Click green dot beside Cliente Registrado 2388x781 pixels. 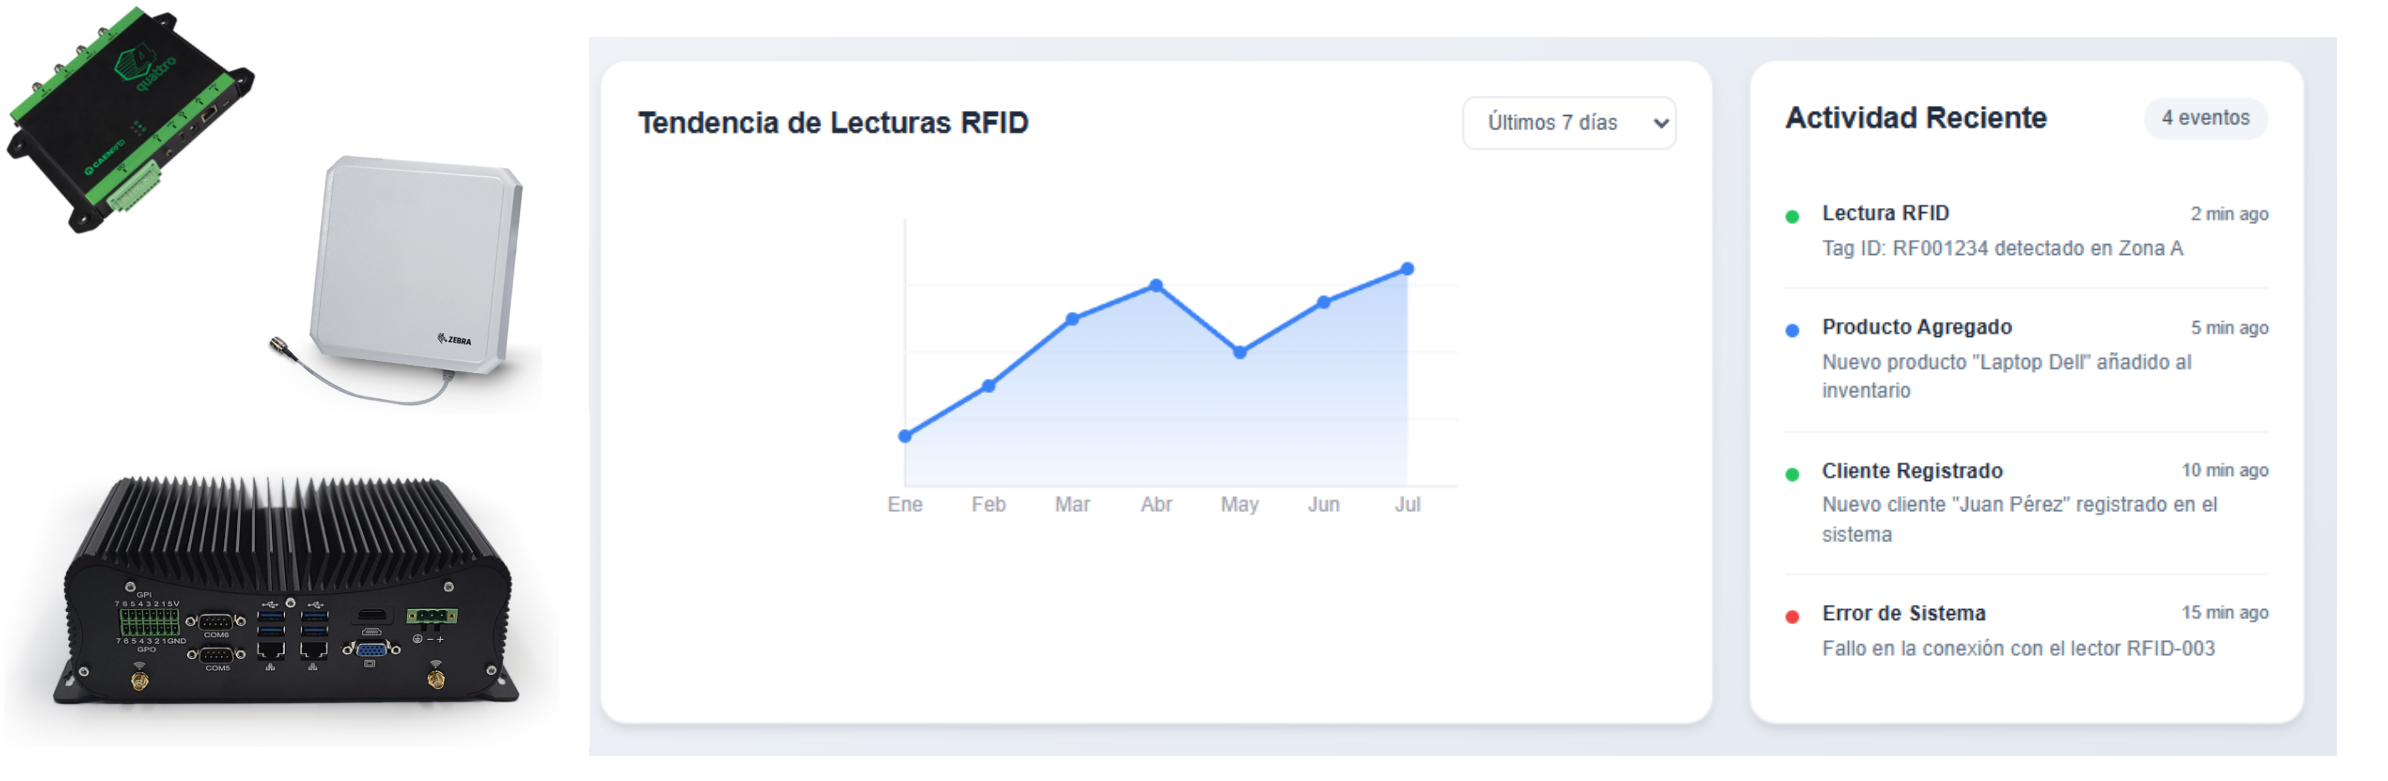coord(1792,474)
